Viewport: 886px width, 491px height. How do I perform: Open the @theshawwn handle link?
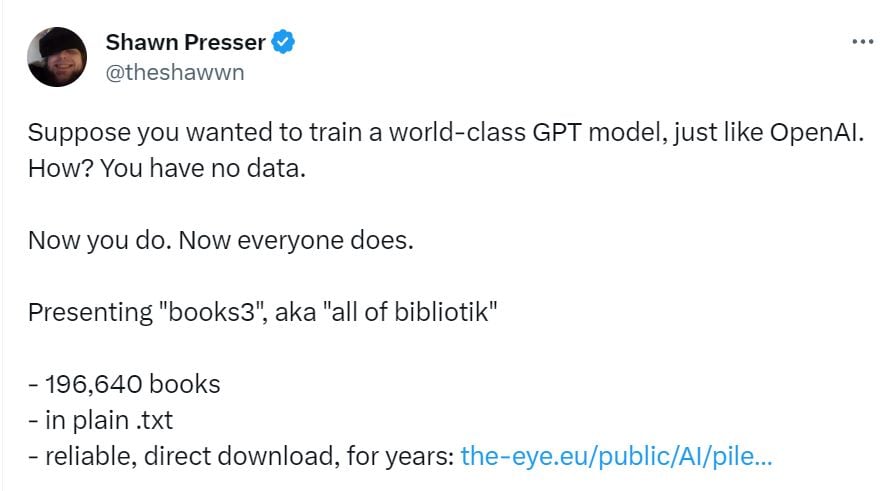tap(175, 72)
